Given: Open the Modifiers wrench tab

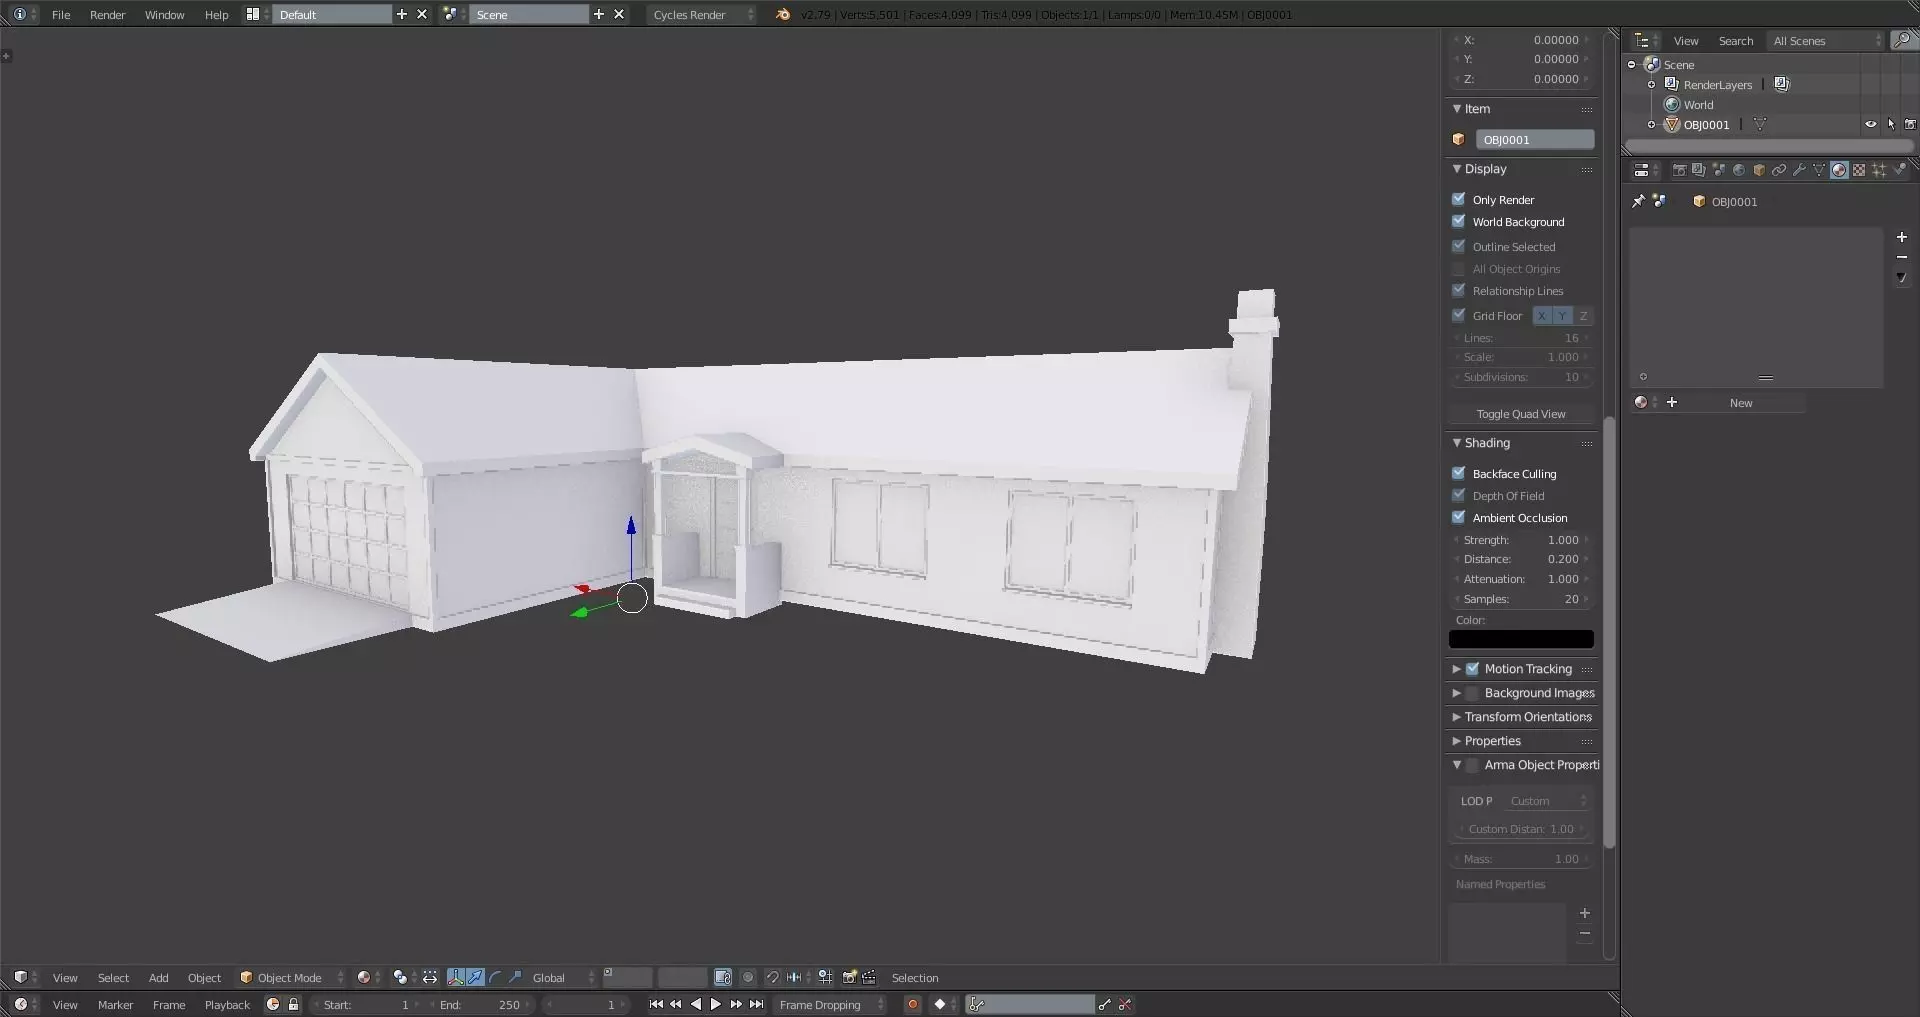Looking at the screenshot, I should (1799, 170).
